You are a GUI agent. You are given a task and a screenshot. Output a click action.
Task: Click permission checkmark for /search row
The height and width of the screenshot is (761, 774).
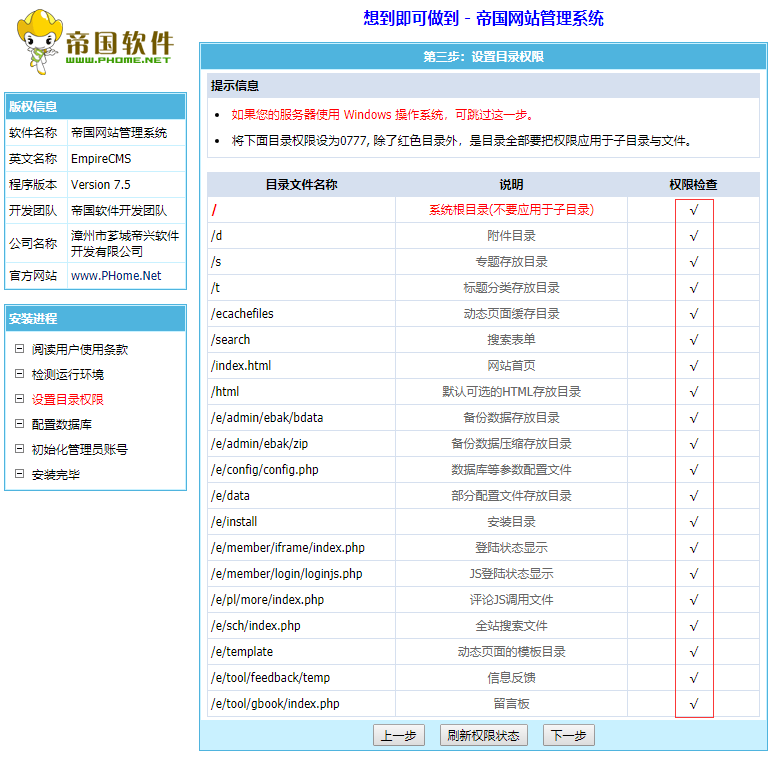pyautogui.click(x=693, y=340)
